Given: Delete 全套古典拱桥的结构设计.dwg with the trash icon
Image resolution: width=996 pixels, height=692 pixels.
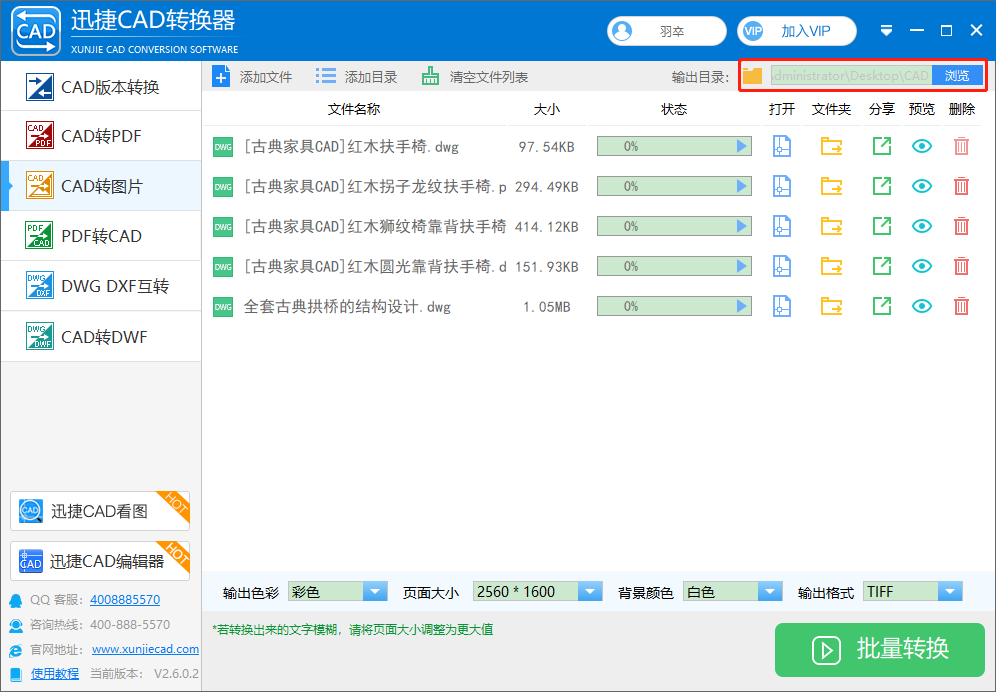Looking at the screenshot, I should click(x=960, y=306).
